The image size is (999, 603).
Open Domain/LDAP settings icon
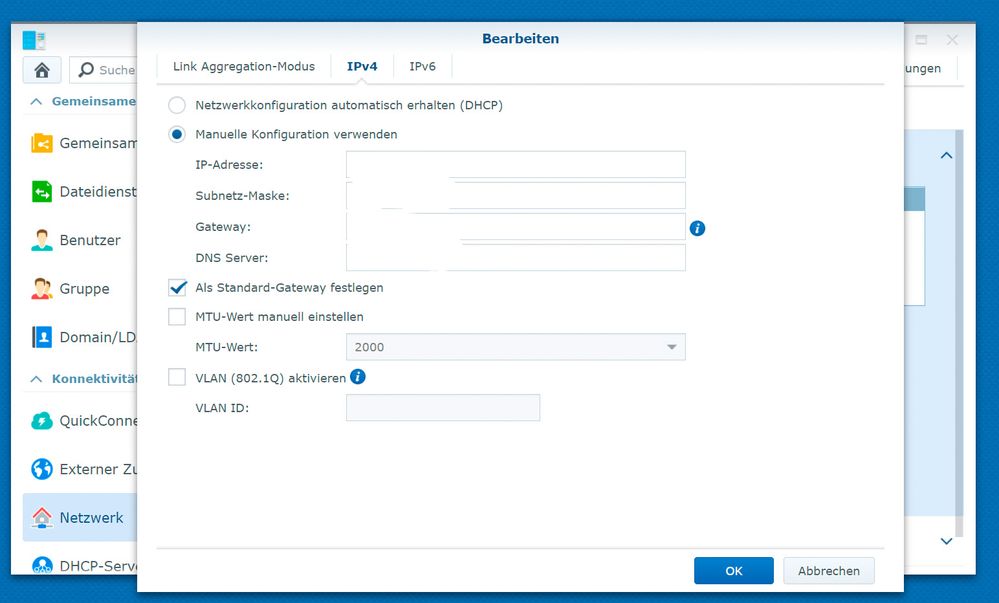(40, 337)
